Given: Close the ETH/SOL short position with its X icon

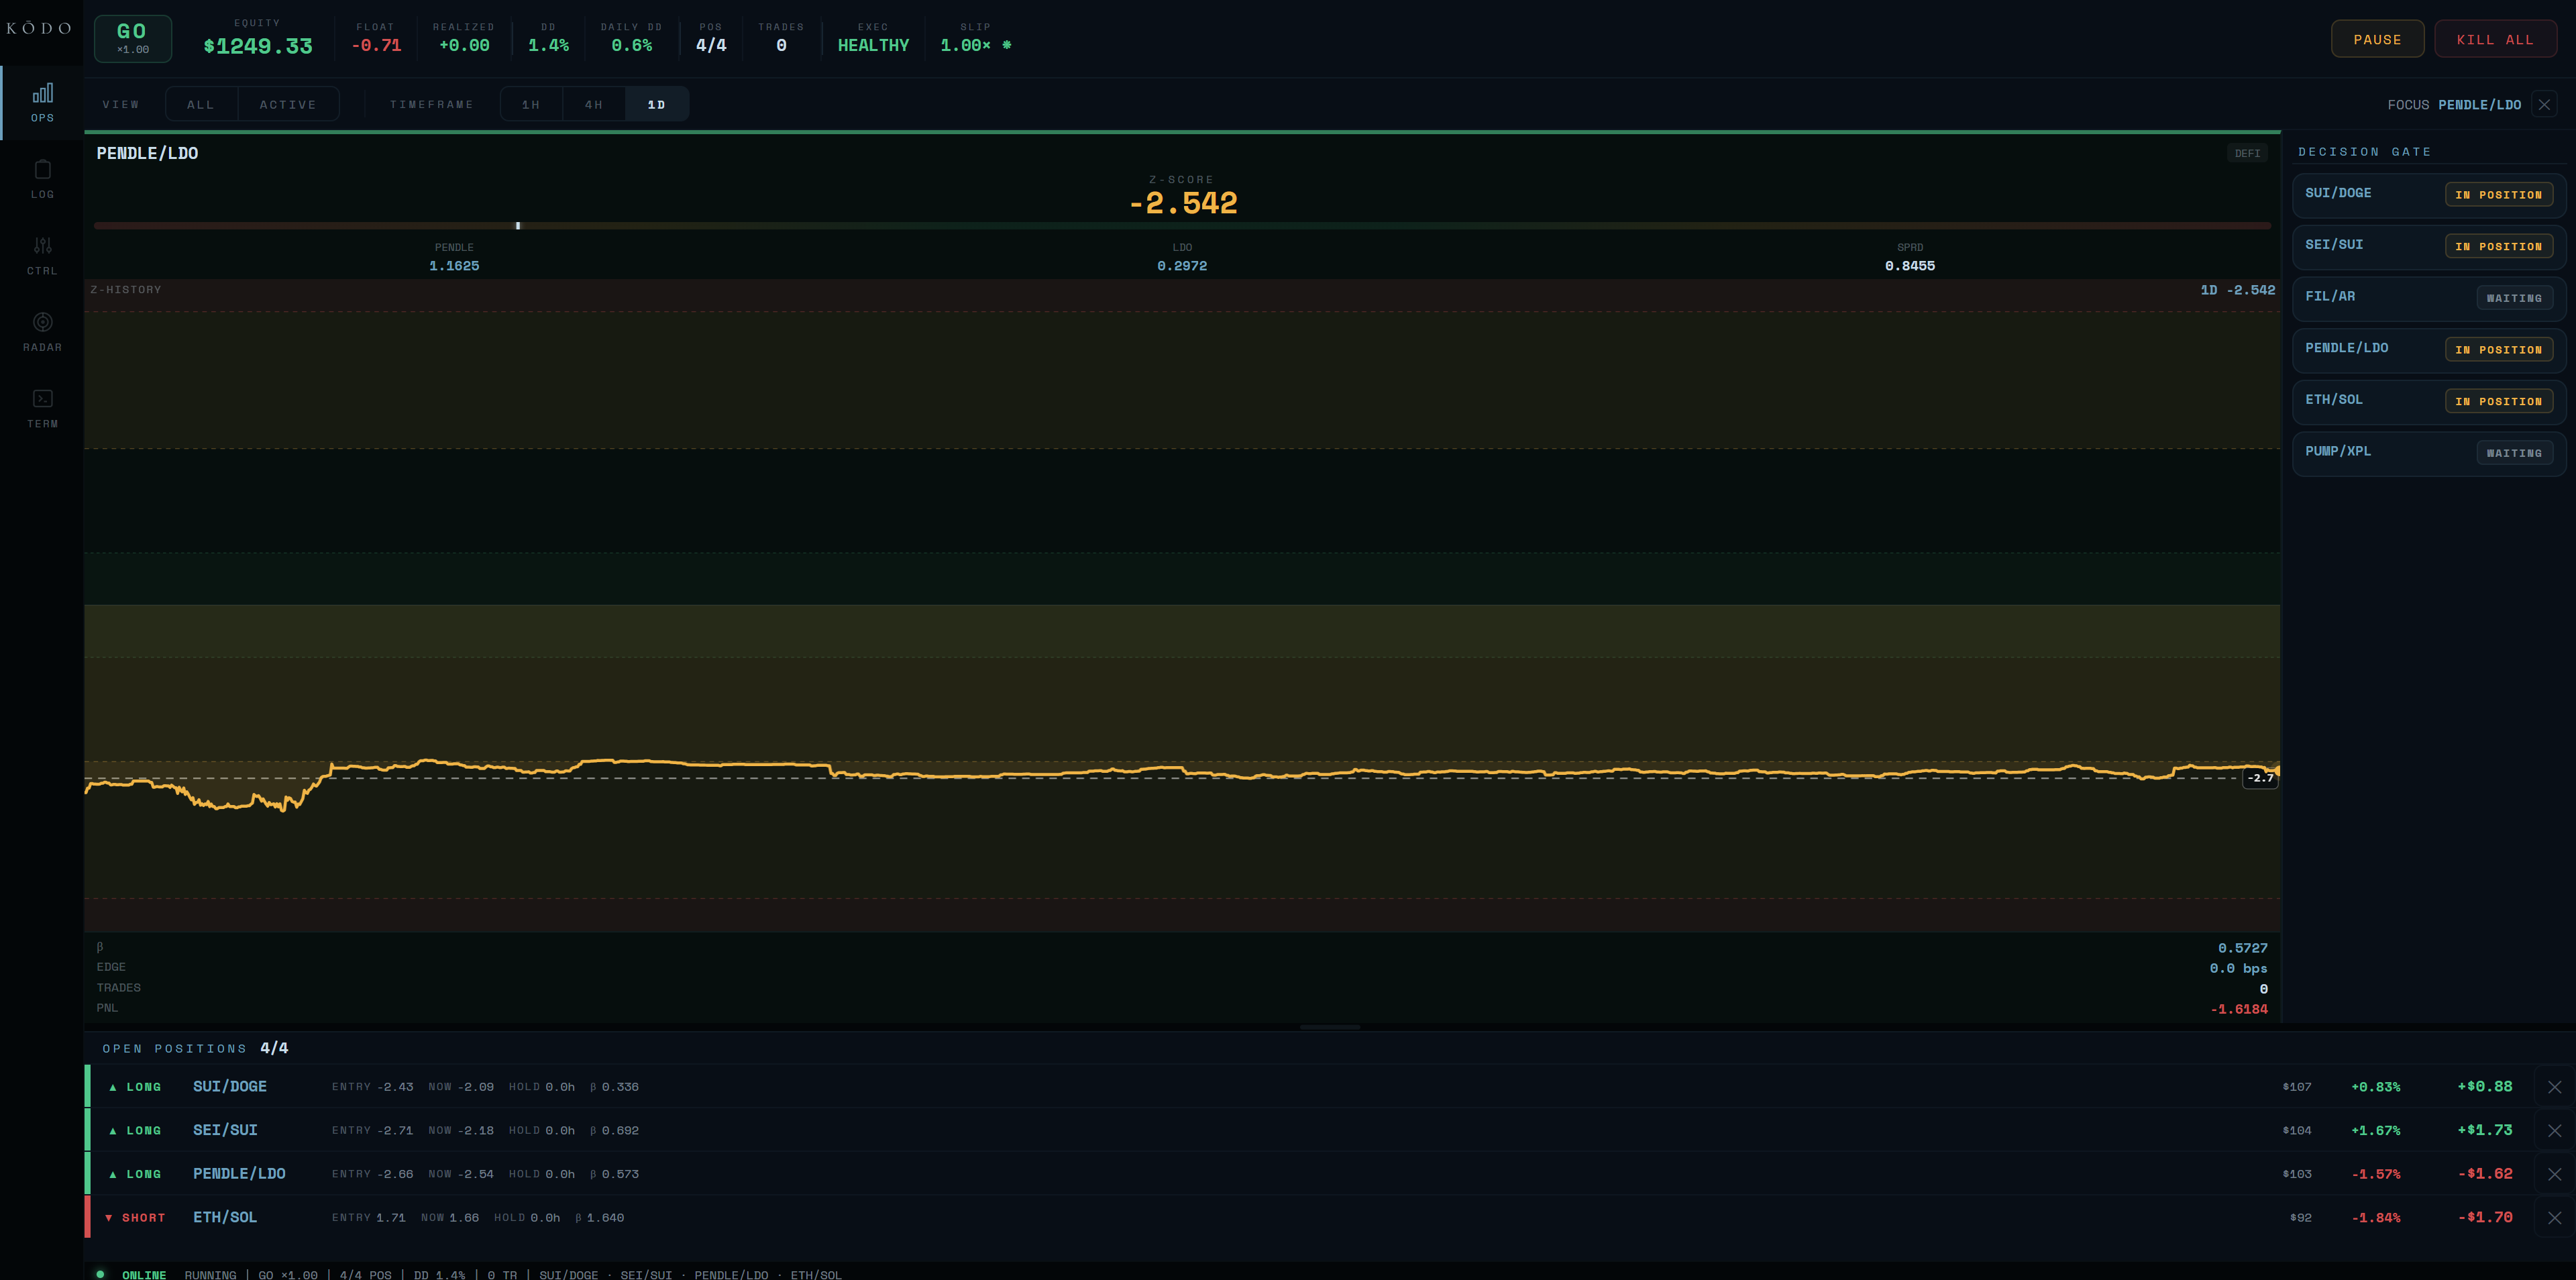Looking at the screenshot, I should [x=2554, y=1218].
